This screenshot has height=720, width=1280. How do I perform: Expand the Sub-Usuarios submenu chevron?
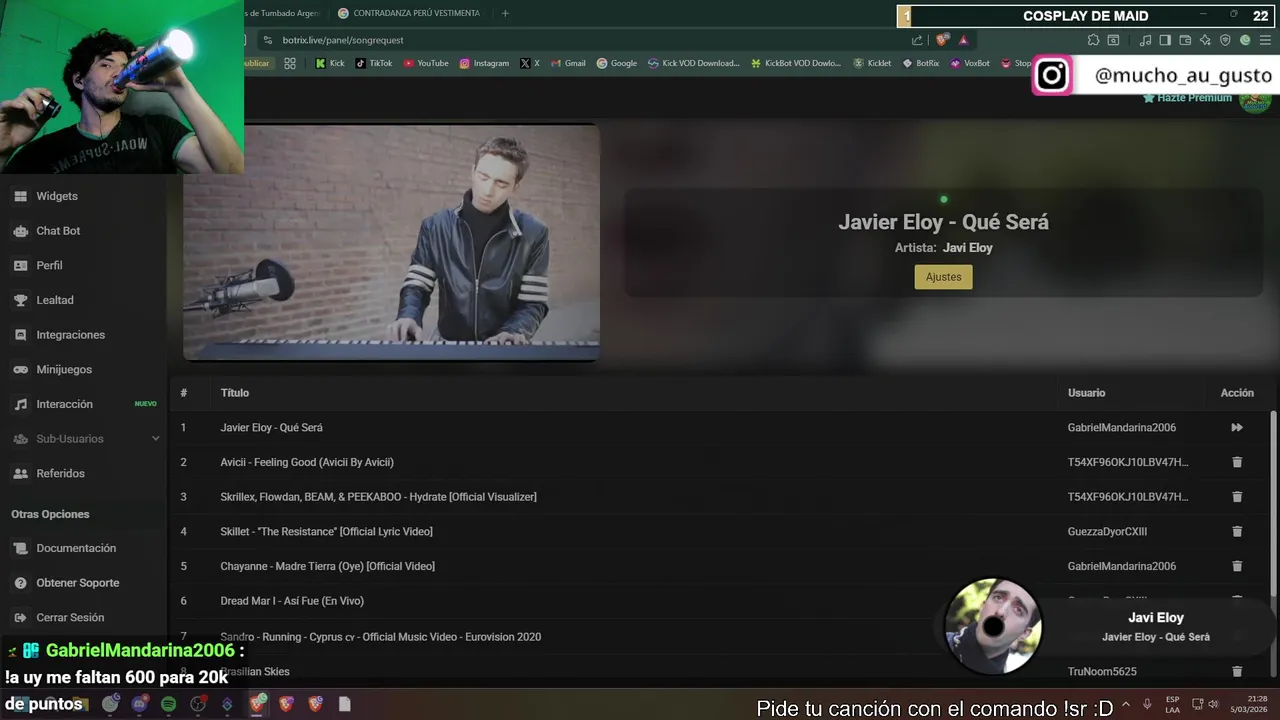click(x=155, y=439)
